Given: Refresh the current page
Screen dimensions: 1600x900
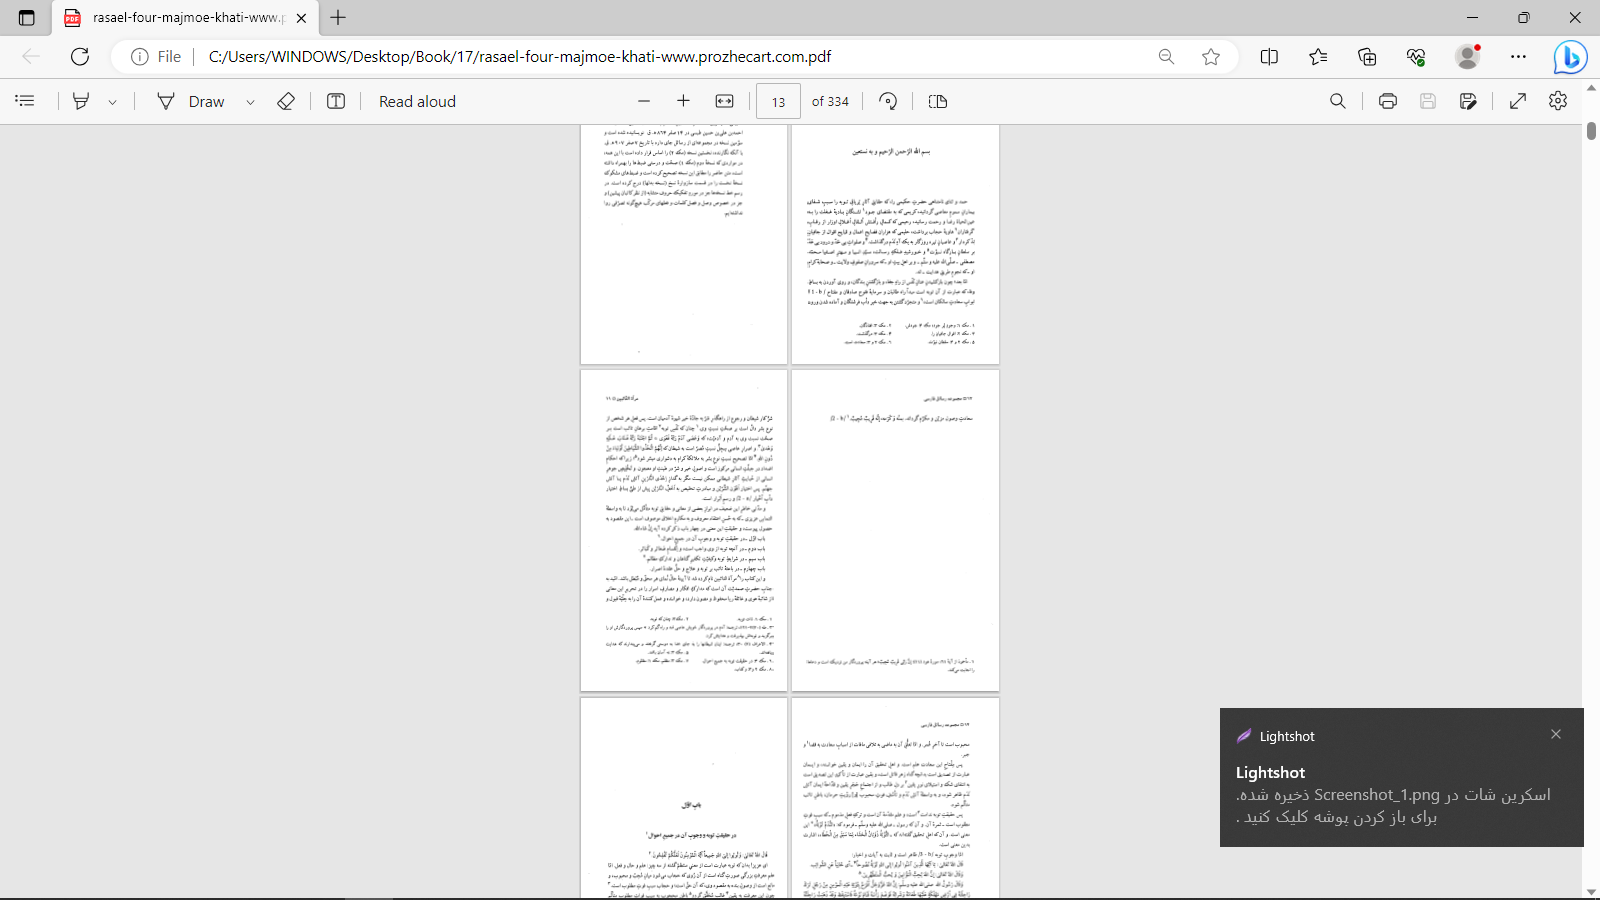Looking at the screenshot, I should click(80, 57).
